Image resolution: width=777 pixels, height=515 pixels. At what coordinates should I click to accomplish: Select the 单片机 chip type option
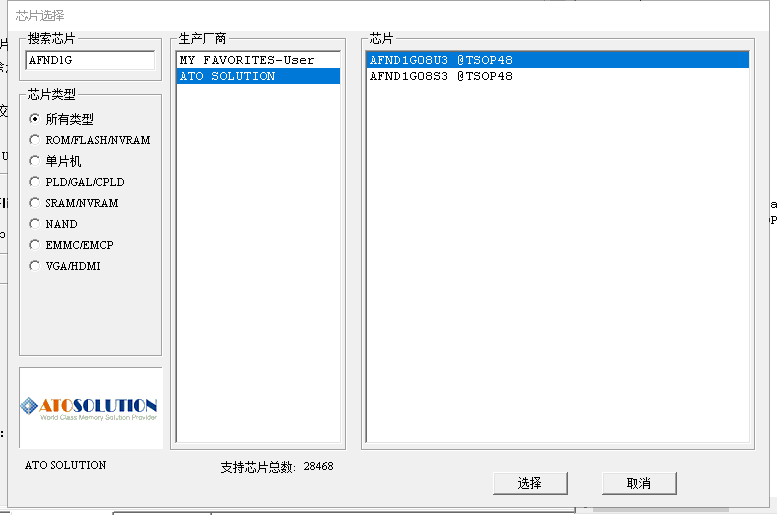click(35, 161)
